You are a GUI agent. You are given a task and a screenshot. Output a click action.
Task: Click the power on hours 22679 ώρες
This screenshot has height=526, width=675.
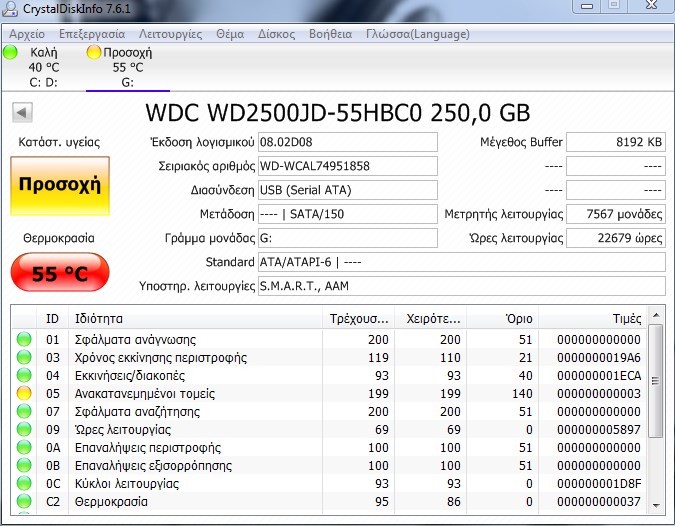[616, 238]
